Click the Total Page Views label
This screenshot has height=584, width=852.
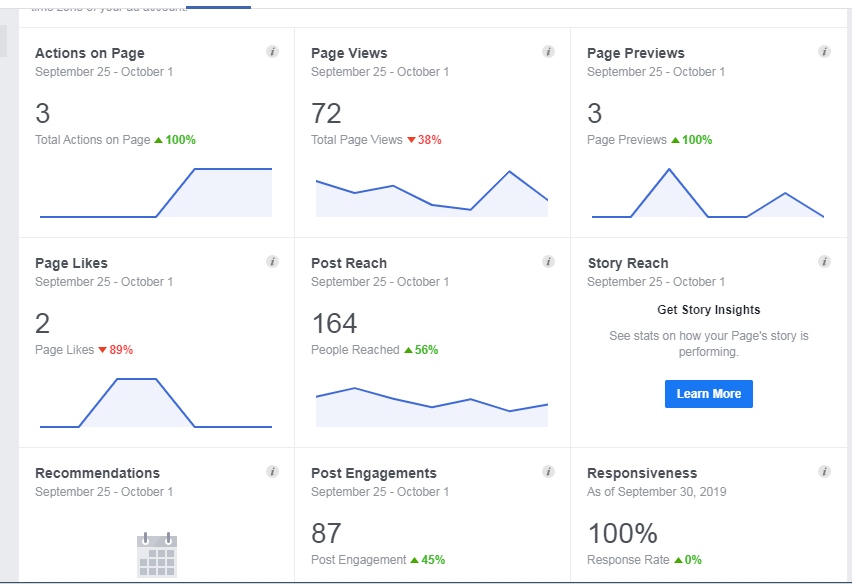[356, 140]
